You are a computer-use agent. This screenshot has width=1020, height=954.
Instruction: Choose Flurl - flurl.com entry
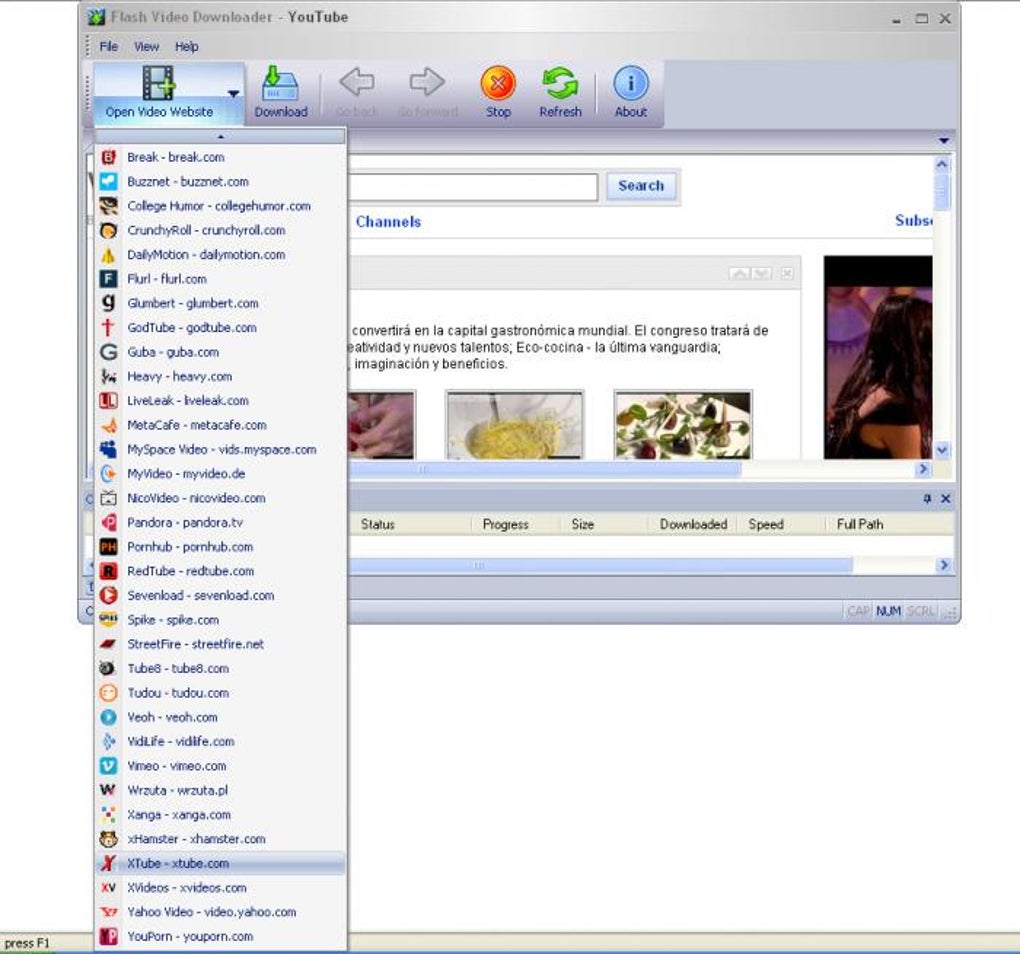[x=221, y=279]
